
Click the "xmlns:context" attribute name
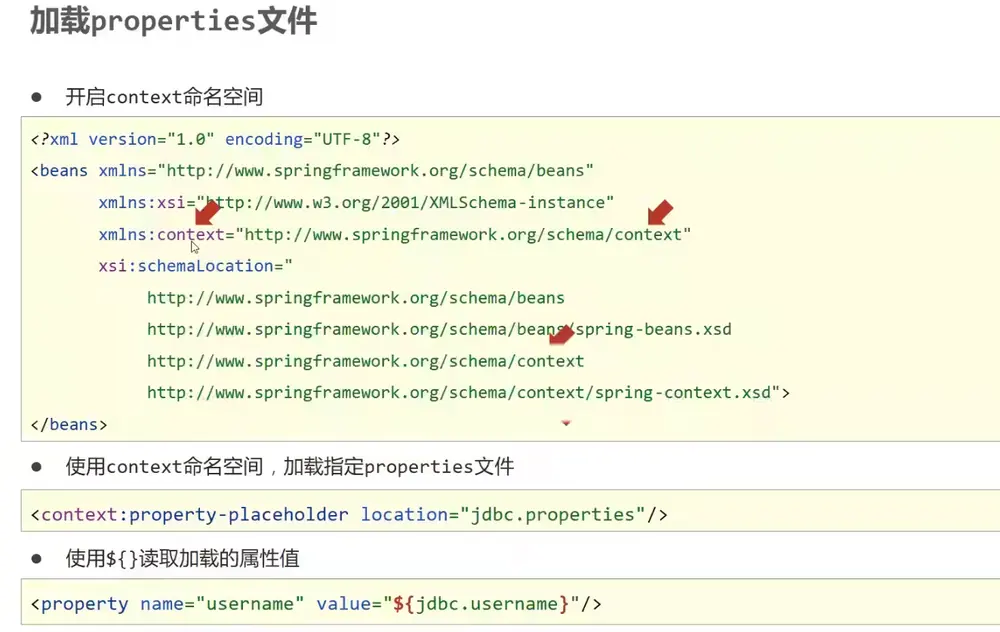162,235
